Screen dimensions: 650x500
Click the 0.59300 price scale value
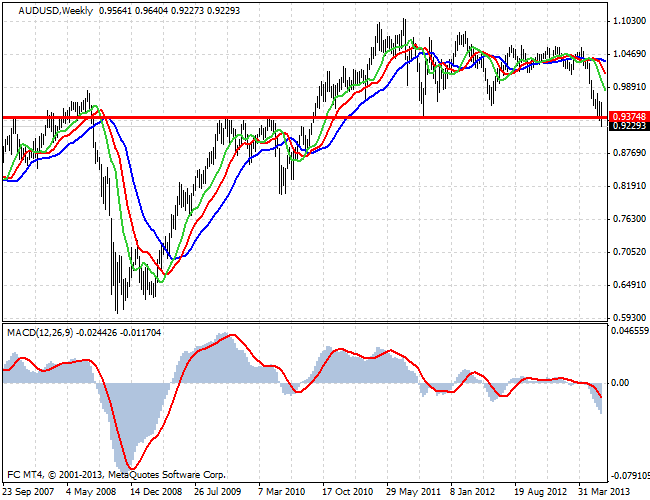pos(629,318)
